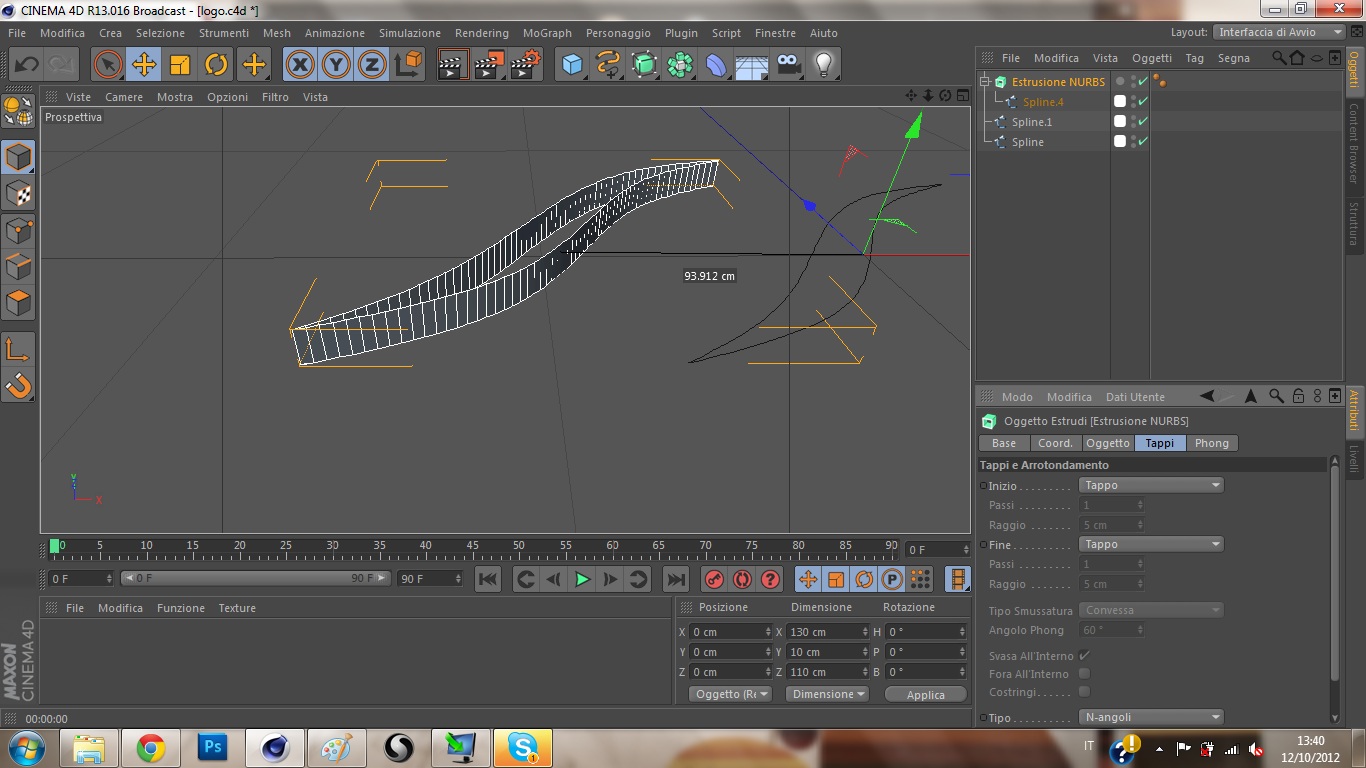Open the Tipo N-angoli dropdown
This screenshot has height=768, width=1366.
pos(1151,717)
